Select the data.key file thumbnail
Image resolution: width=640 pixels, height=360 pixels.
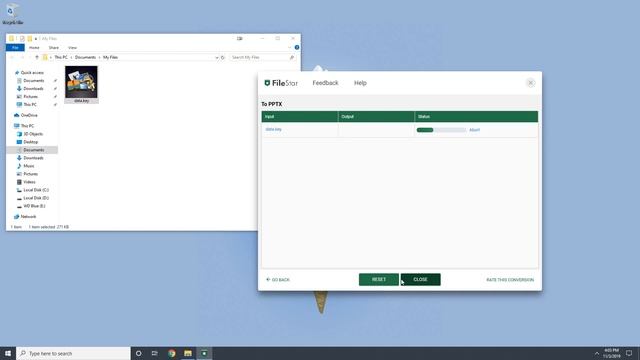(x=81, y=84)
